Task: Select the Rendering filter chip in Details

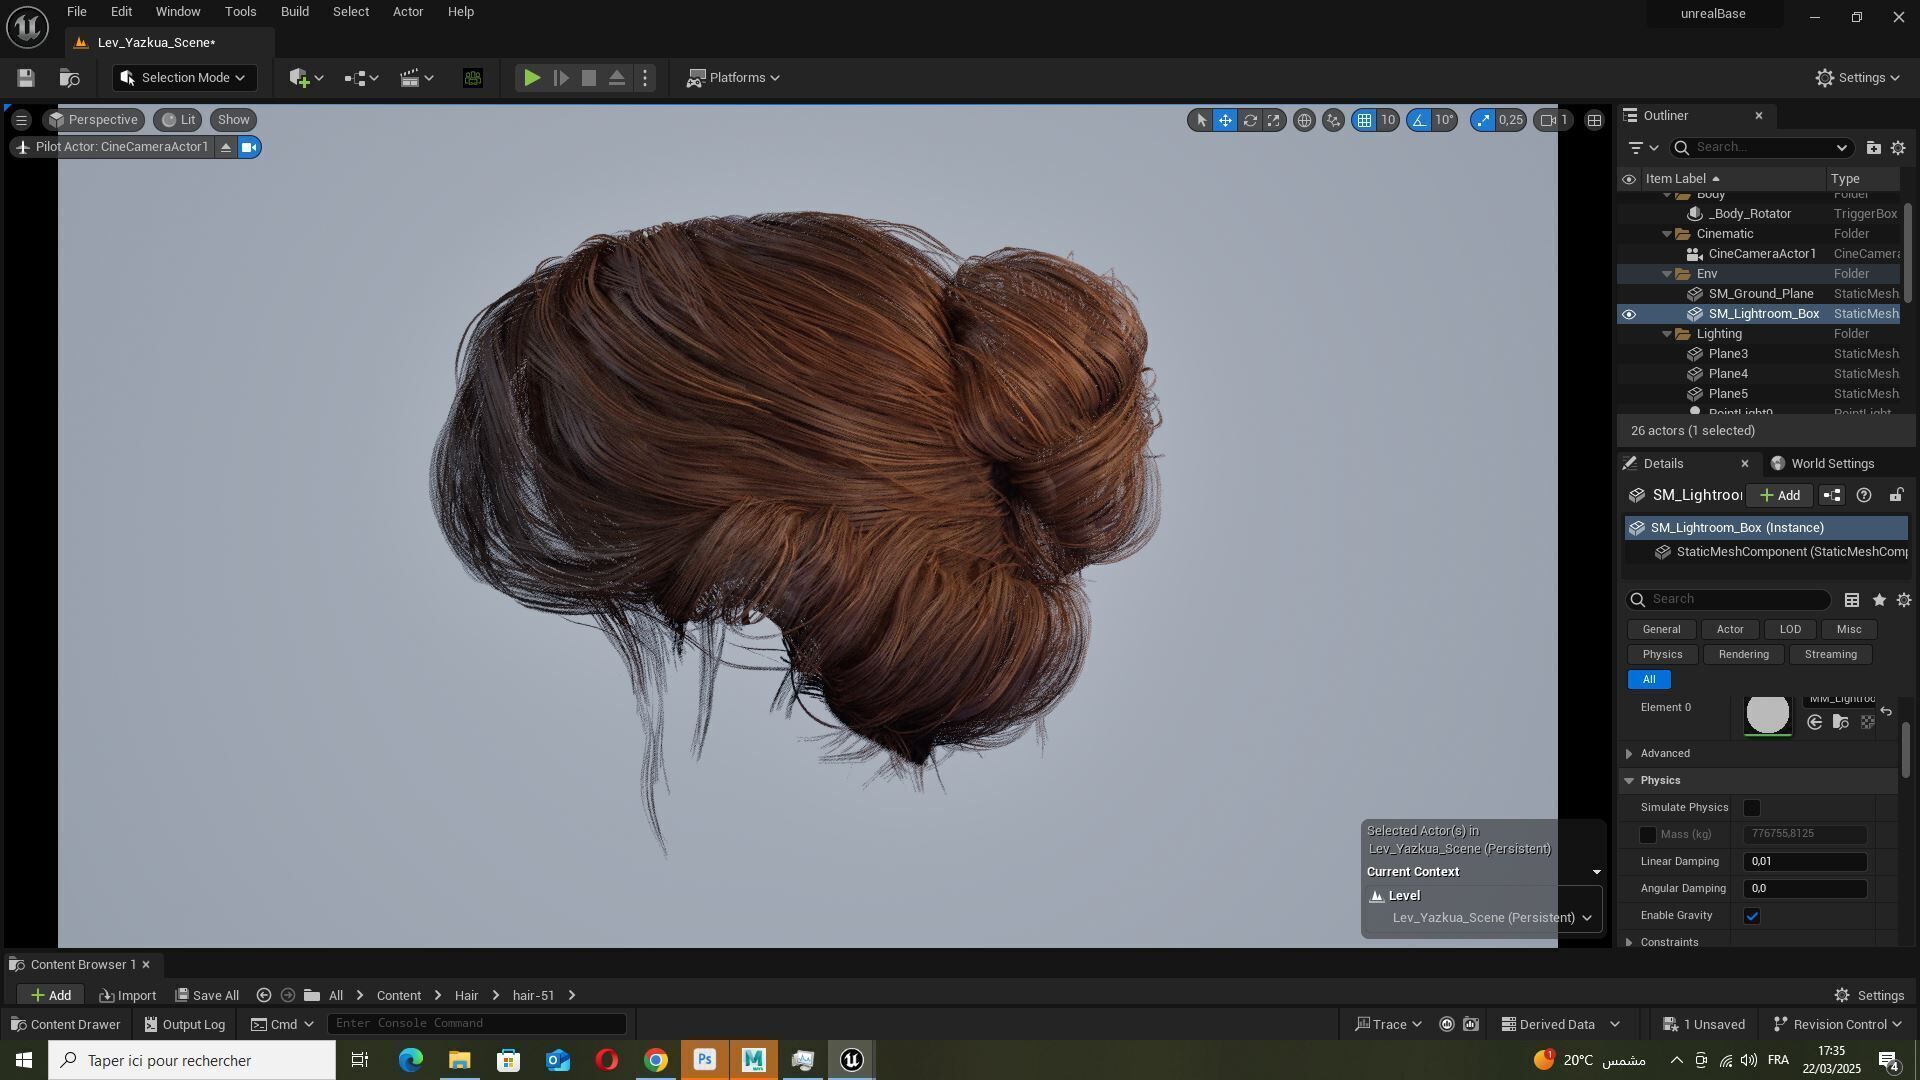Action: point(1743,655)
